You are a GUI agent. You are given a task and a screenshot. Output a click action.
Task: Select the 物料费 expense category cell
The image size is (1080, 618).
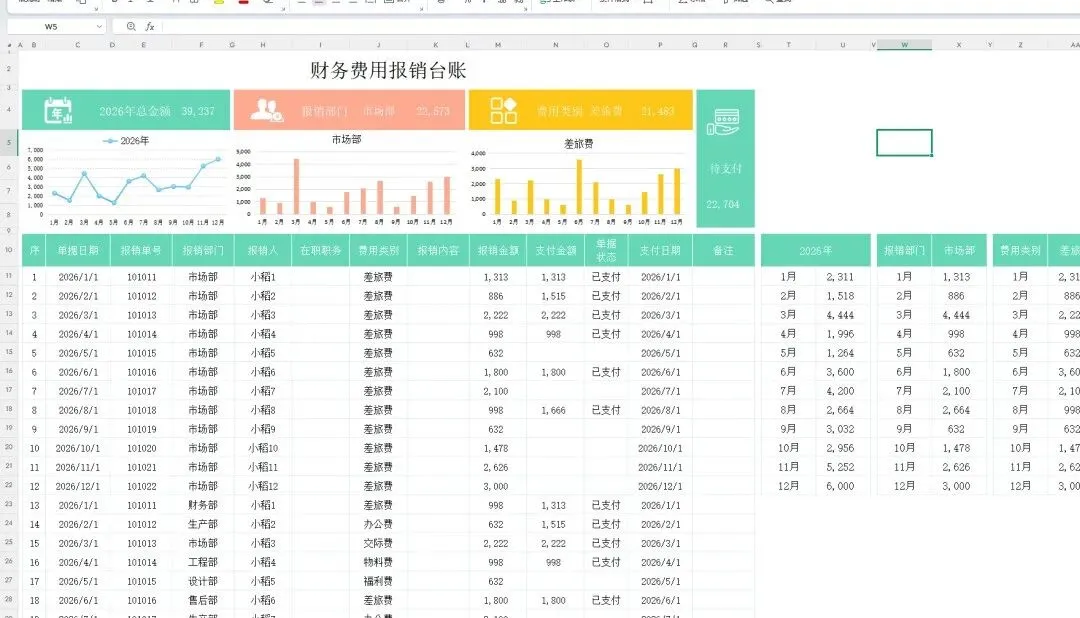[378, 562]
